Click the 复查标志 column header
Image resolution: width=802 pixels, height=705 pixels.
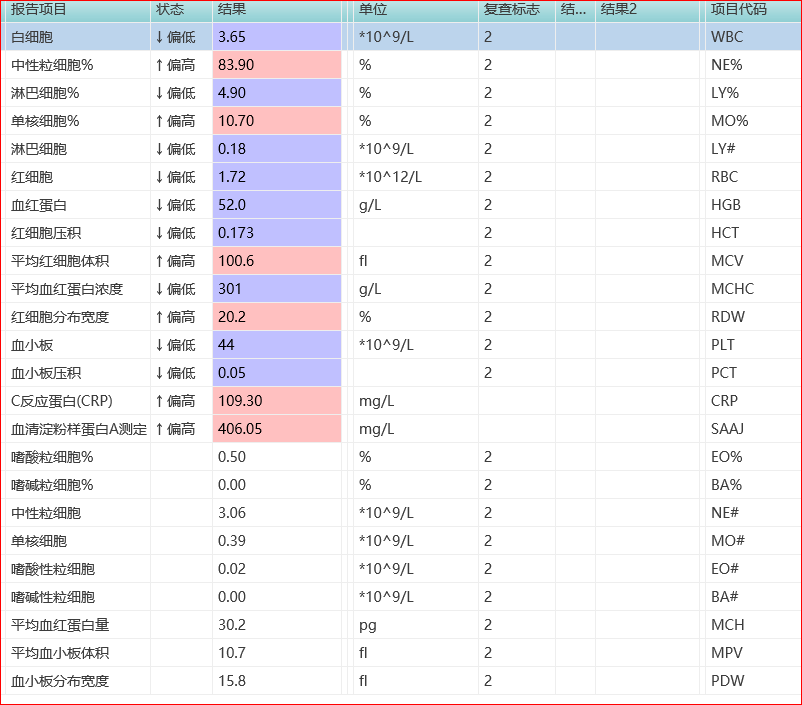point(511,10)
